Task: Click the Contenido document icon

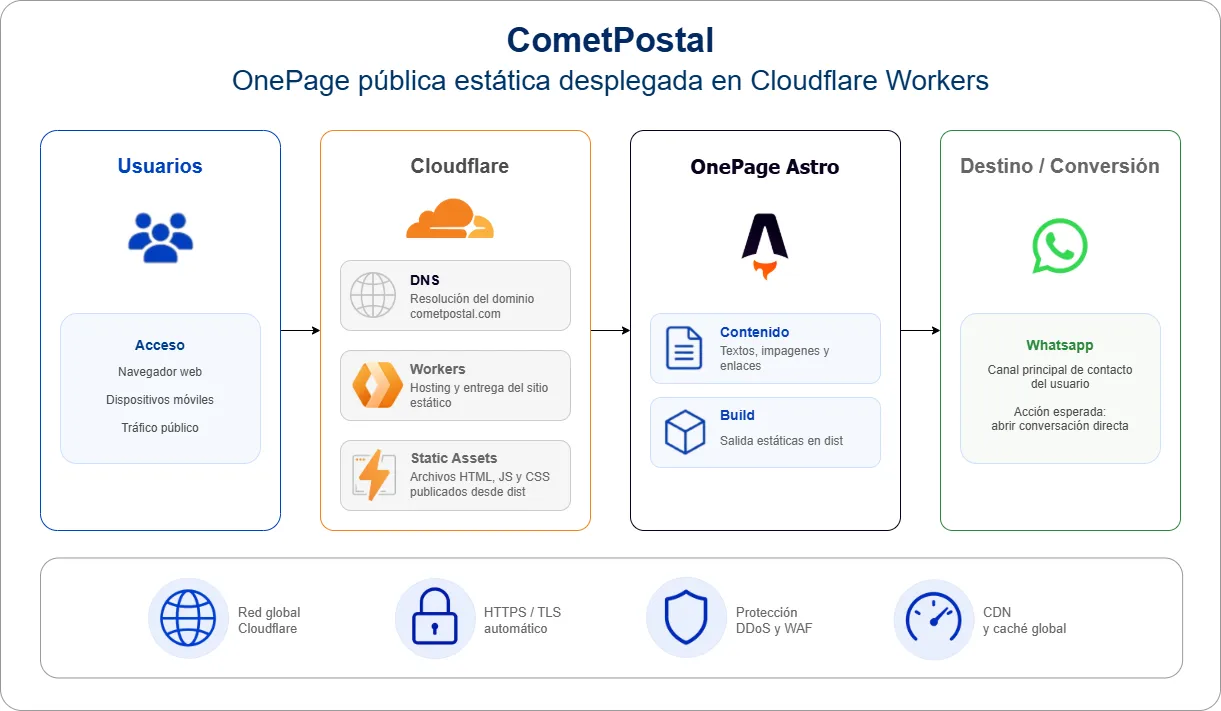Action: 684,348
